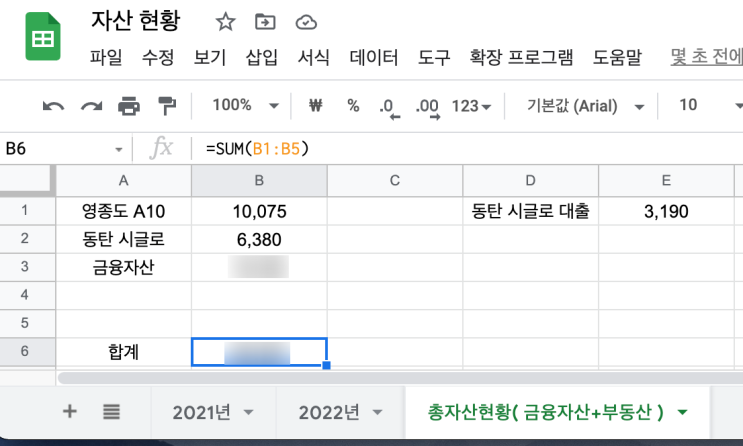Select cell 동탄 시글로 대출
Image resolution: width=743 pixels, height=446 pixels.
click(x=530, y=211)
